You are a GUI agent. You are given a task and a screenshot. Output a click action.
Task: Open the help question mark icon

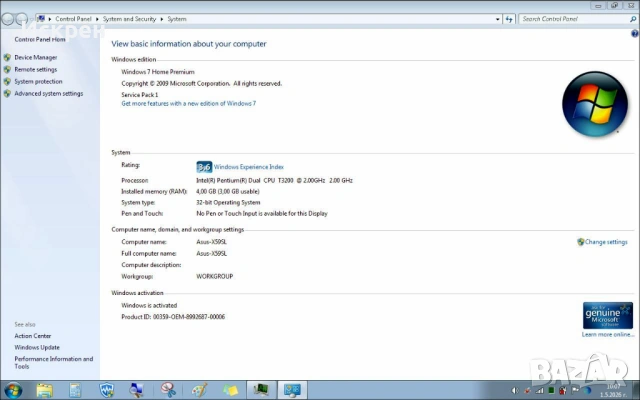point(635,34)
